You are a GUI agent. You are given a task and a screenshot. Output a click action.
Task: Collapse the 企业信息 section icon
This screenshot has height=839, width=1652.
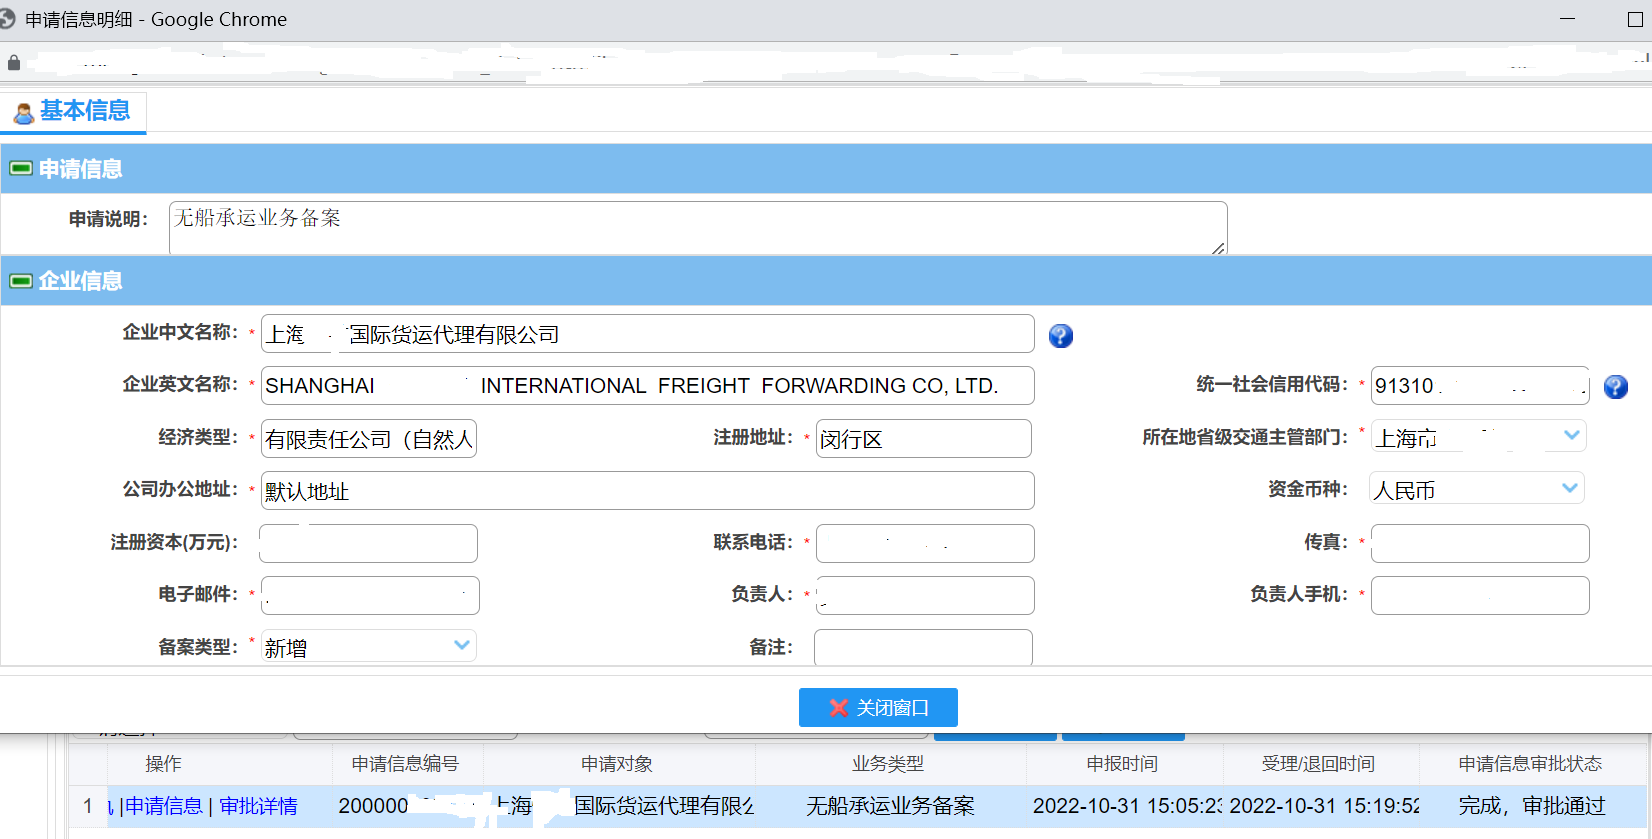point(21,281)
